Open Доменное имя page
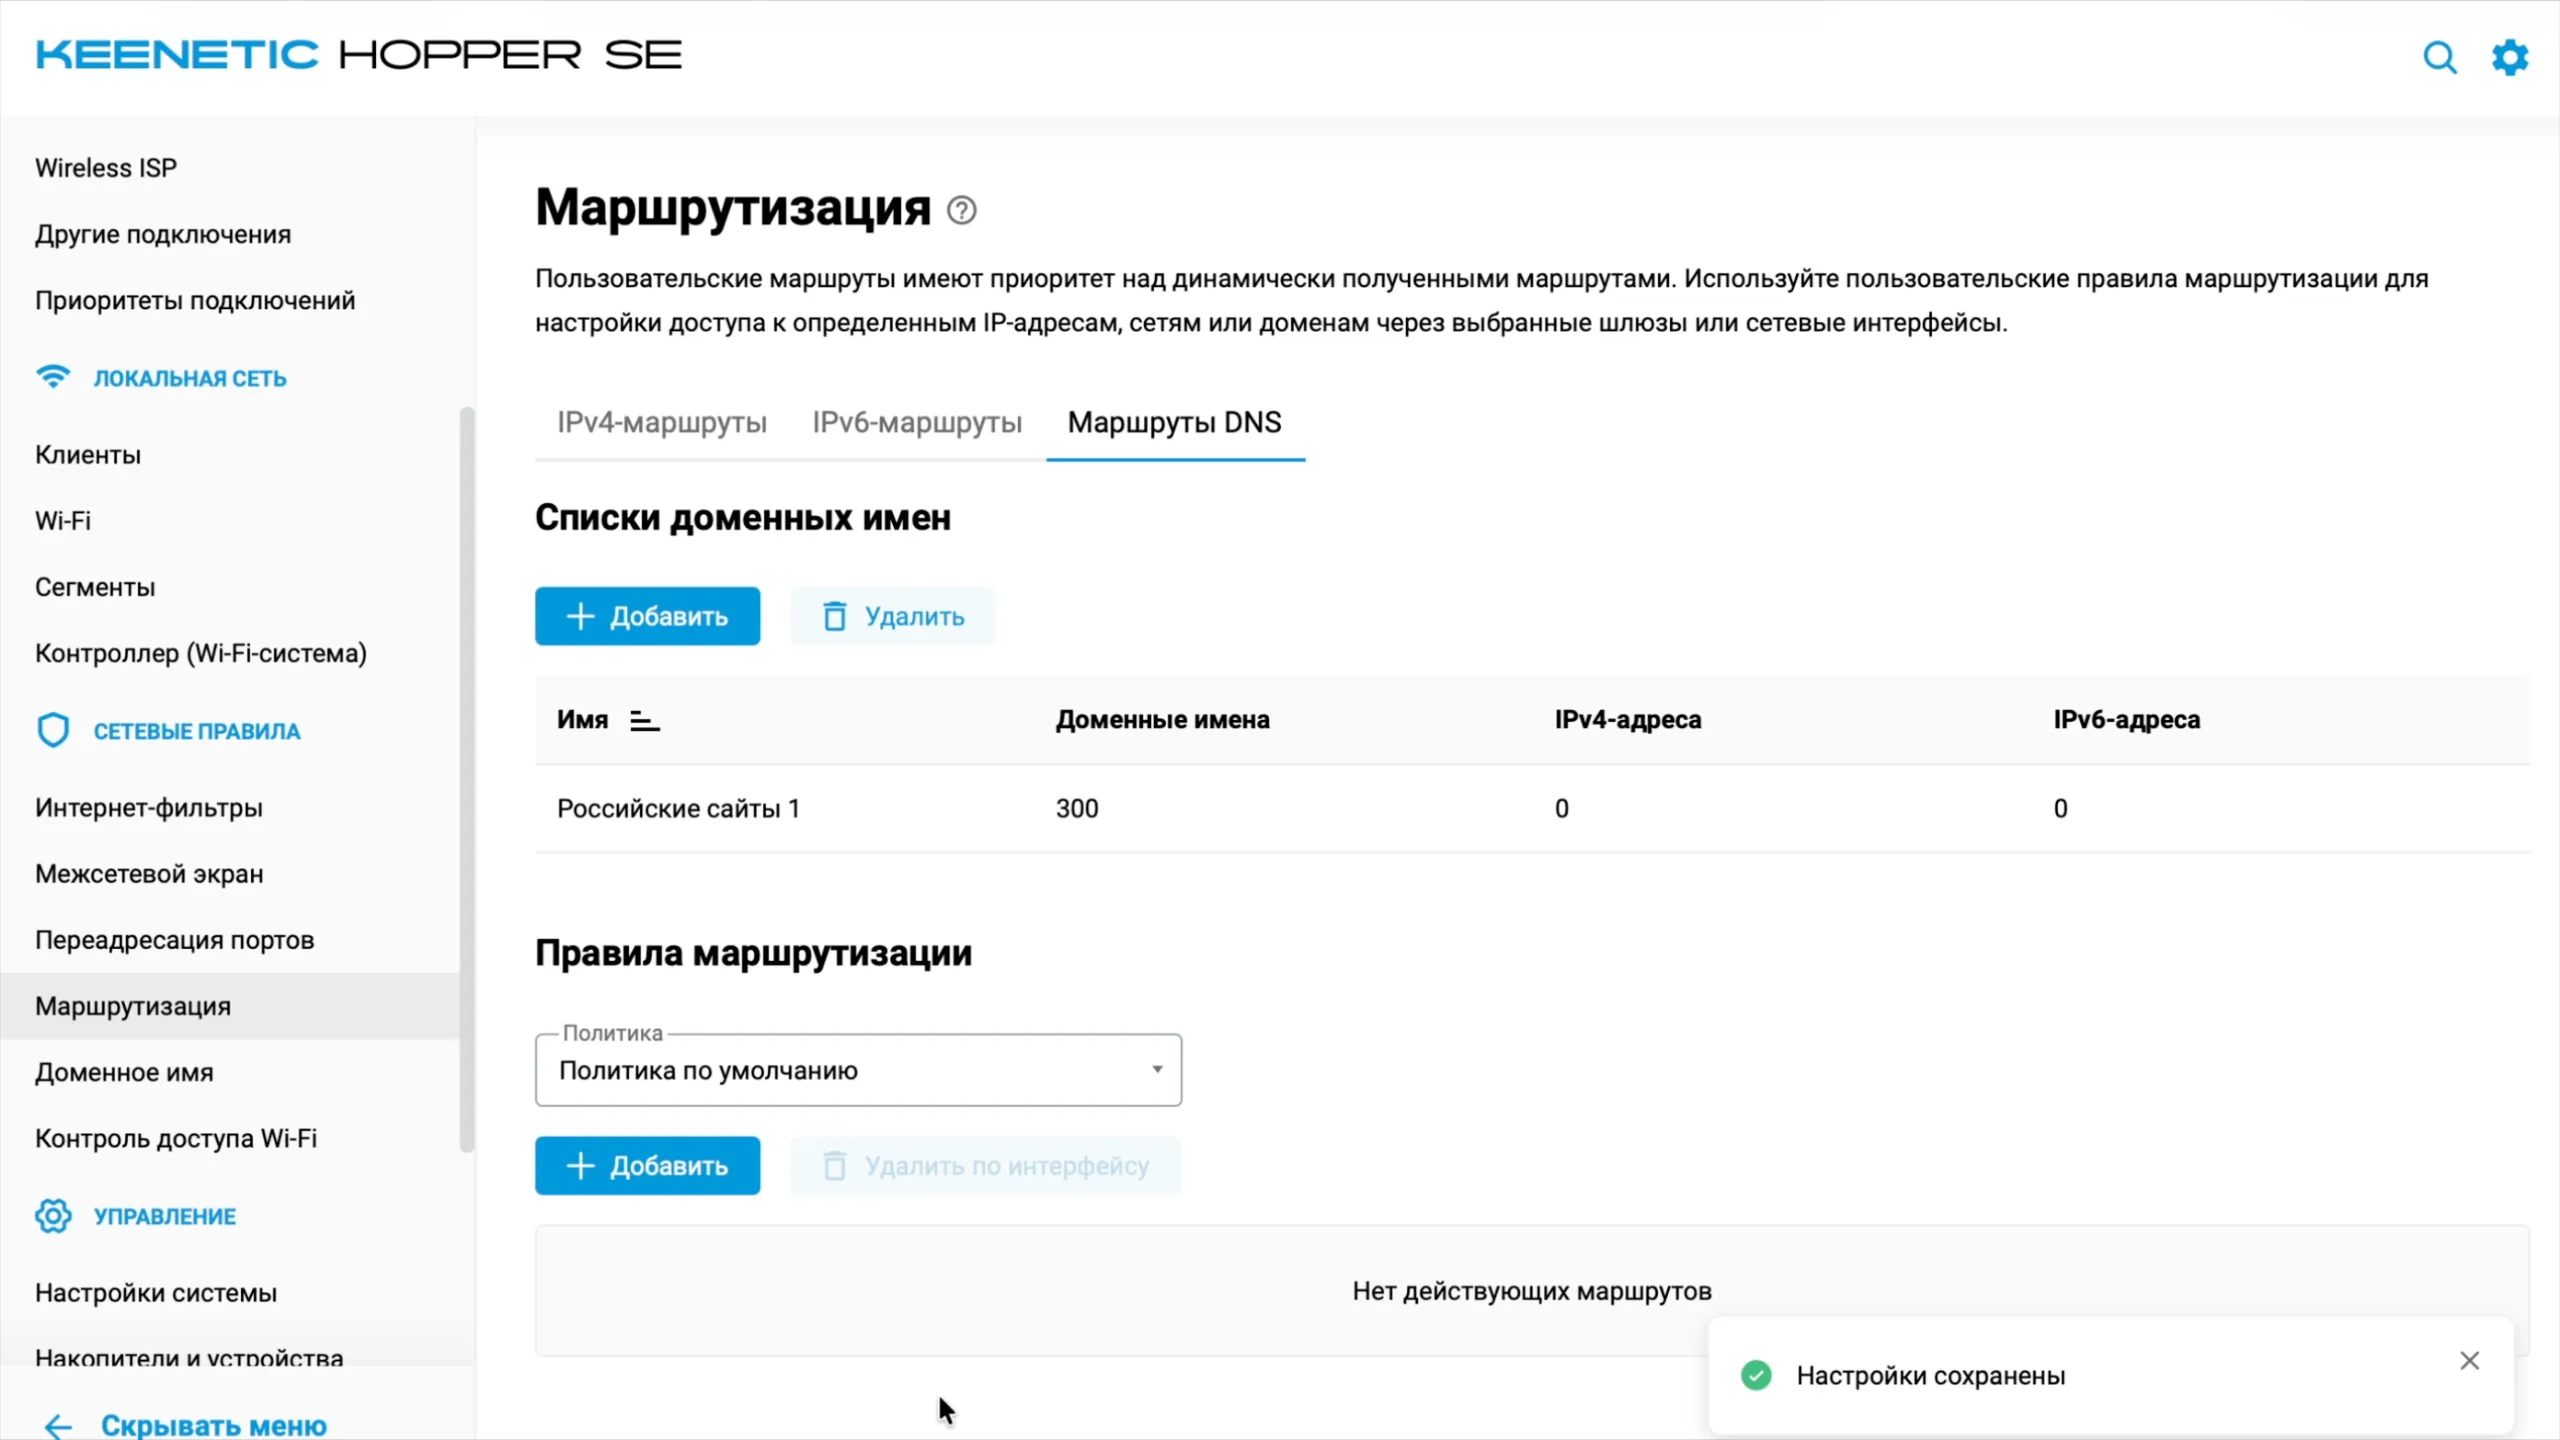The image size is (2560, 1440). pyautogui.click(x=124, y=1072)
